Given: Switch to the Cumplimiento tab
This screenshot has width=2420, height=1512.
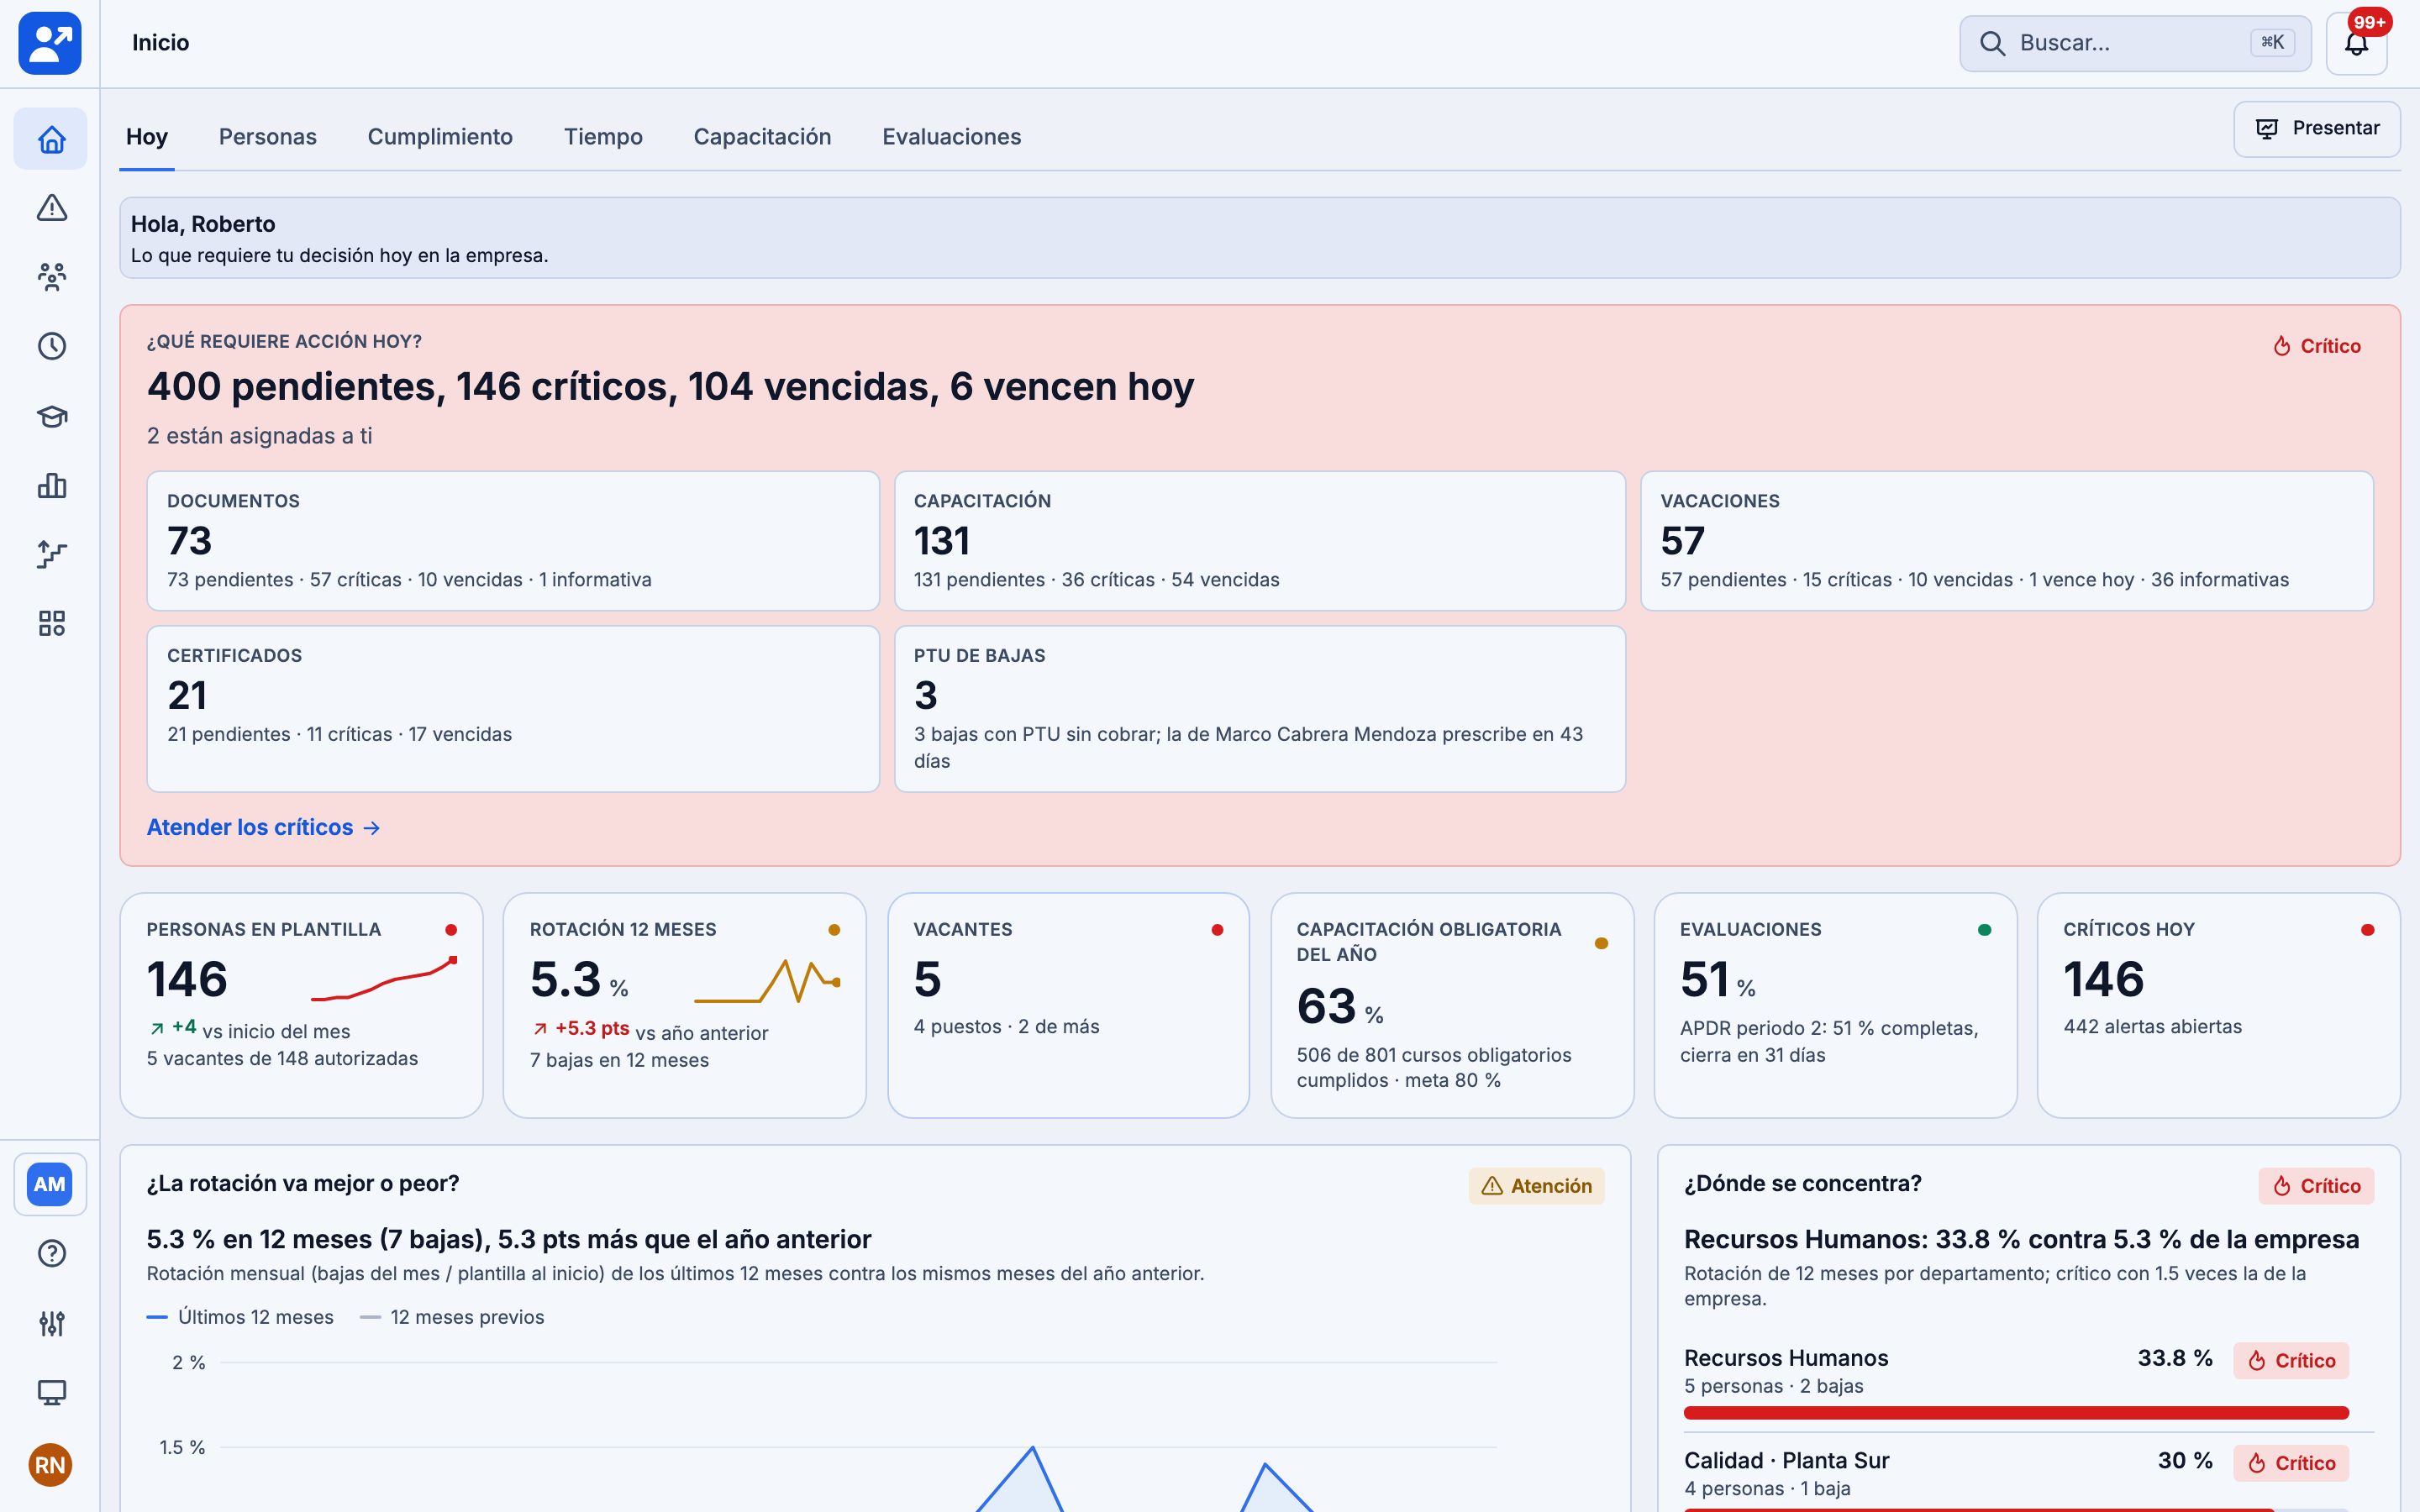Looking at the screenshot, I should (x=440, y=137).
